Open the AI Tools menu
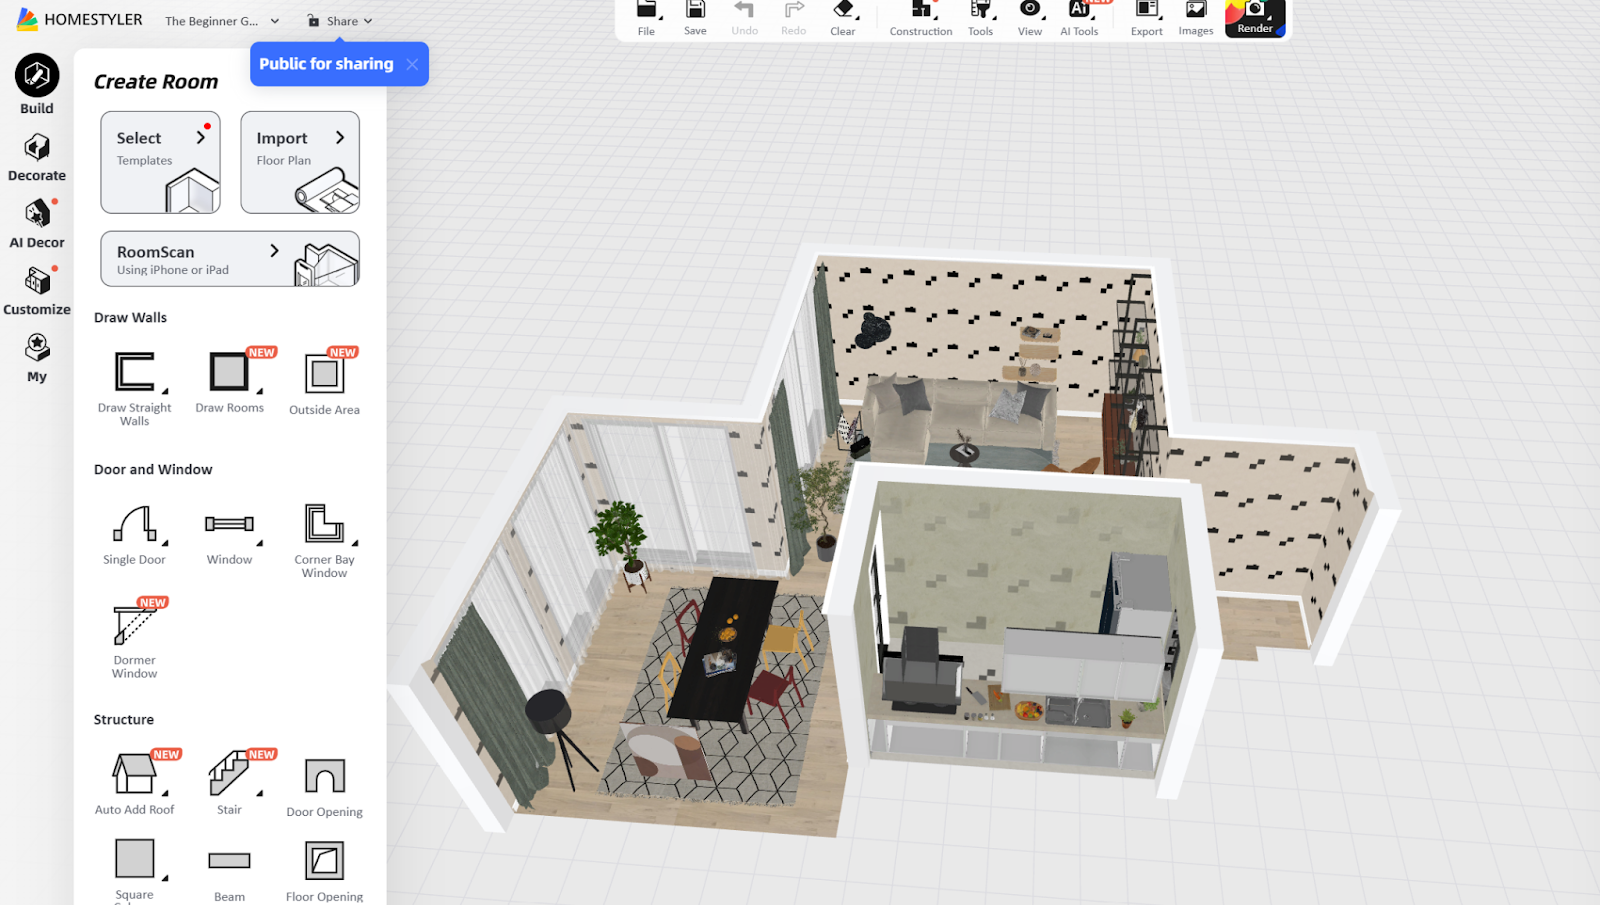1600x905 pixels. tap(1079, 19)
